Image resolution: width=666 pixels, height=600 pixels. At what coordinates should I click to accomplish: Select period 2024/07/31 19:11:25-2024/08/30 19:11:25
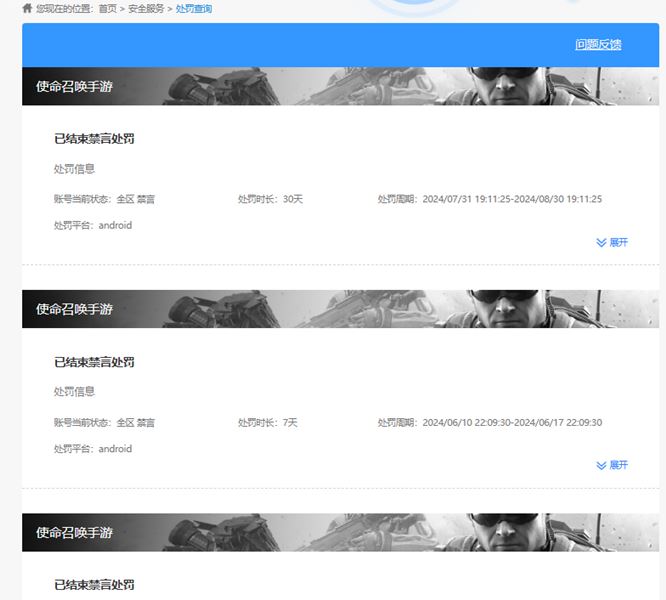click(512, 199)
